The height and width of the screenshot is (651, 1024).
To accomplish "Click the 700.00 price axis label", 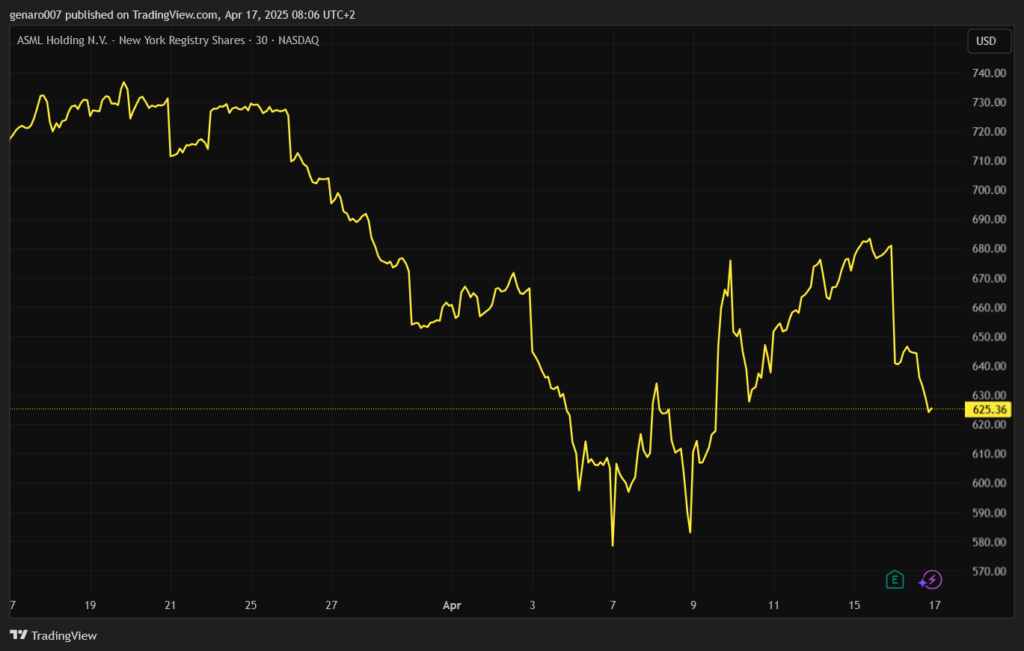I will coord(988,190).
